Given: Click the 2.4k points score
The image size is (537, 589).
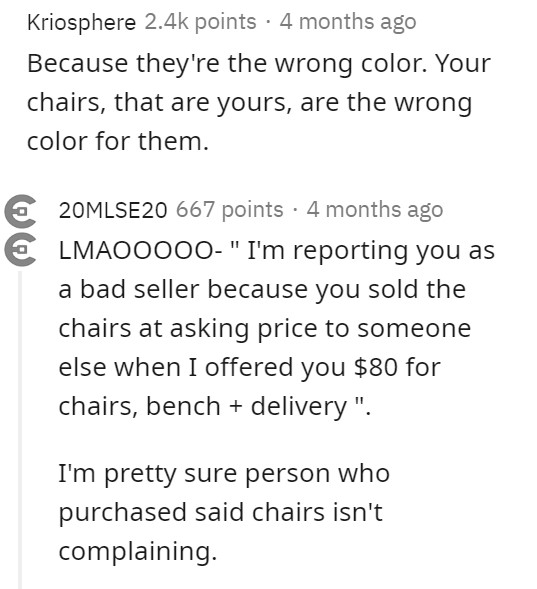Looking at the screenshot, I should click(x=200, y=22).
